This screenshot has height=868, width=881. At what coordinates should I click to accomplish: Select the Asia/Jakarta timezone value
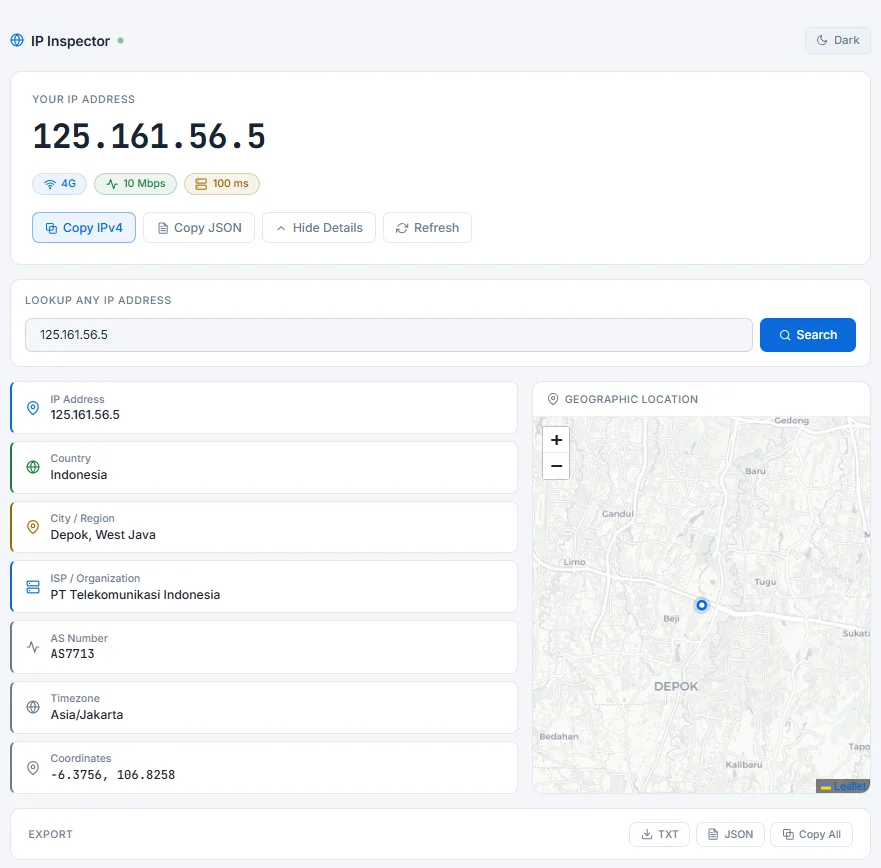click(87, 715)
